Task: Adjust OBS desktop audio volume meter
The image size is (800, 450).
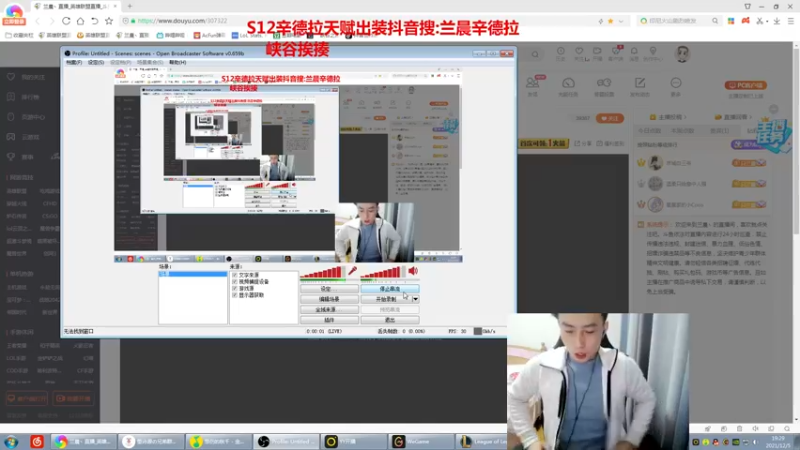Action: pyautogui.click(x=383, y=273)
